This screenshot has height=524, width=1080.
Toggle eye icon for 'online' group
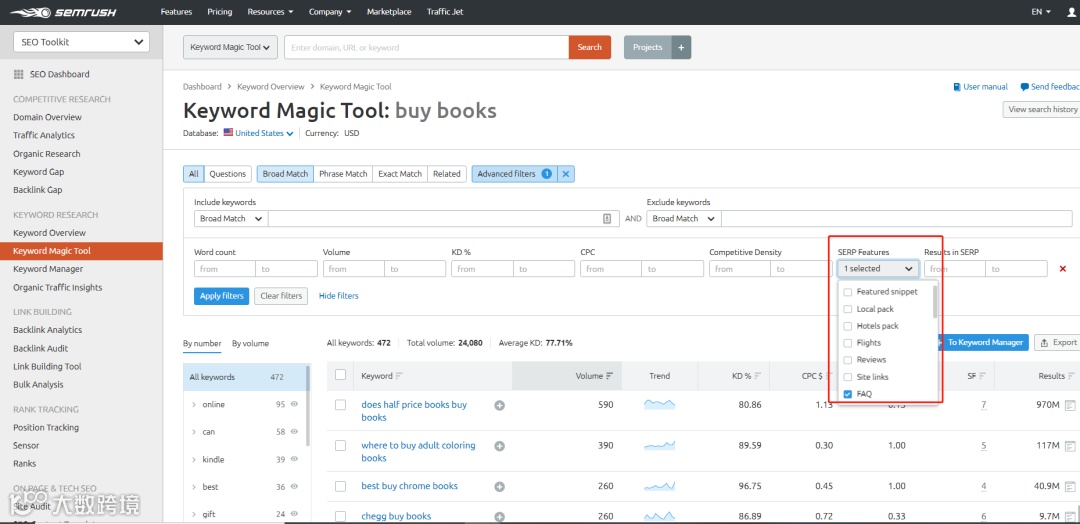(294, 404)
